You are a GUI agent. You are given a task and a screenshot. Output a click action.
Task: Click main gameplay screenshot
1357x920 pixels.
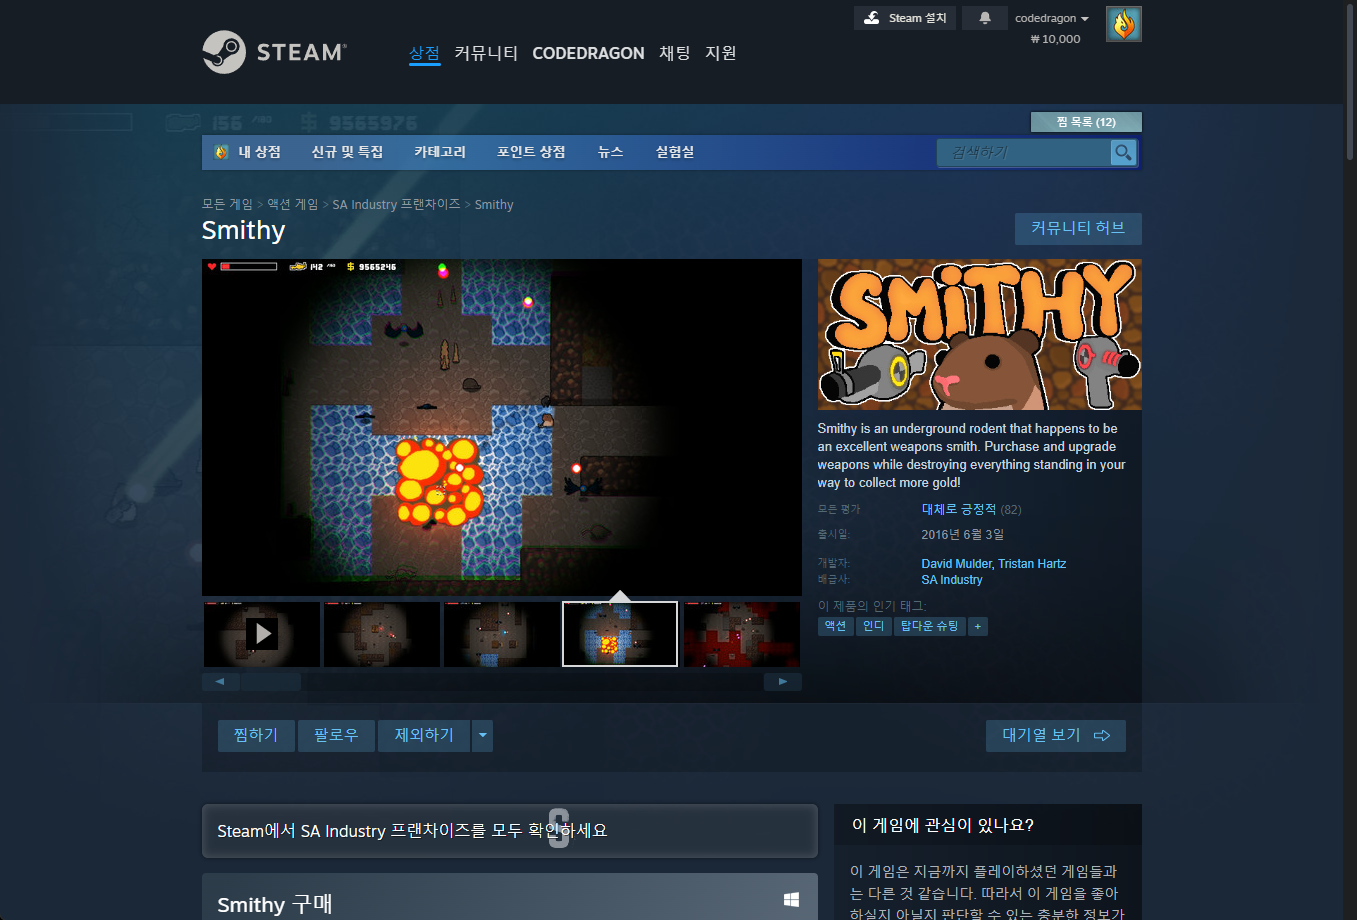tap(502, 428)
